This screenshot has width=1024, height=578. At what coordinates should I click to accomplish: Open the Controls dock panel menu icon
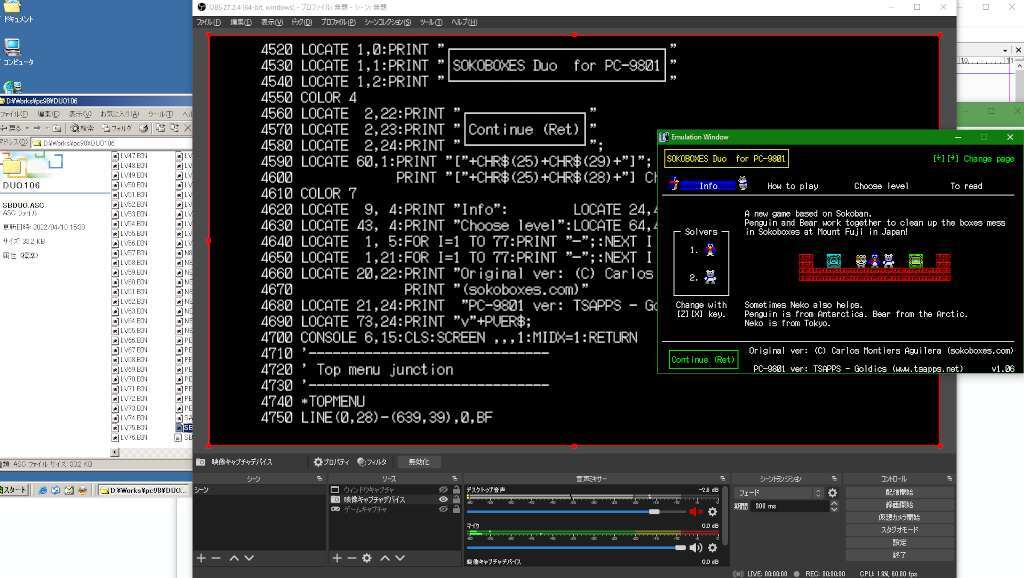(949, 479)
